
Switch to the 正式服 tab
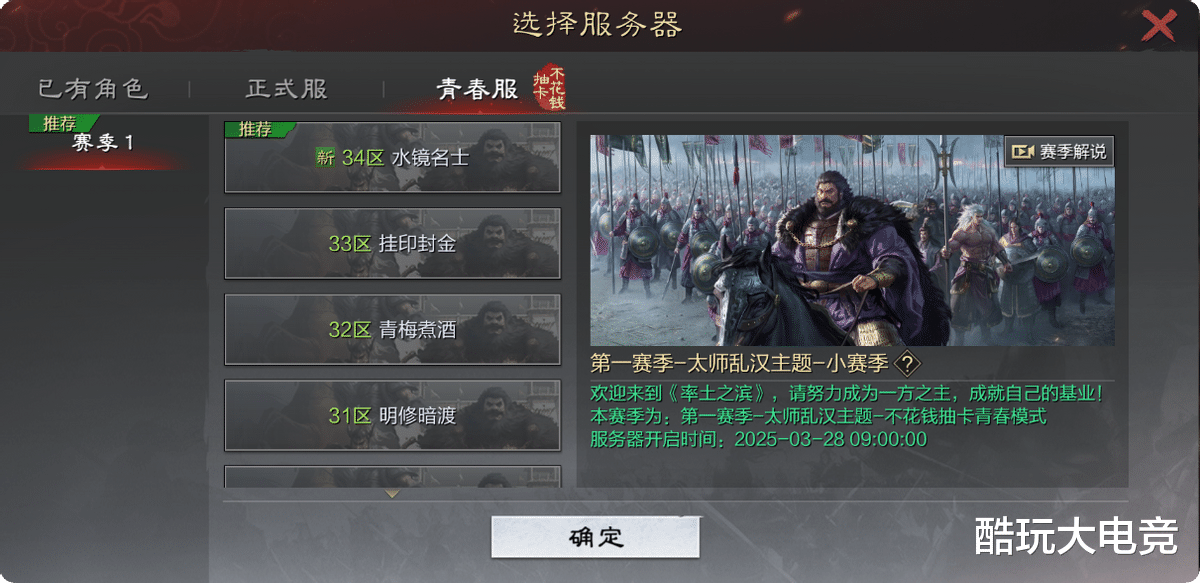(x=286, y=89)
